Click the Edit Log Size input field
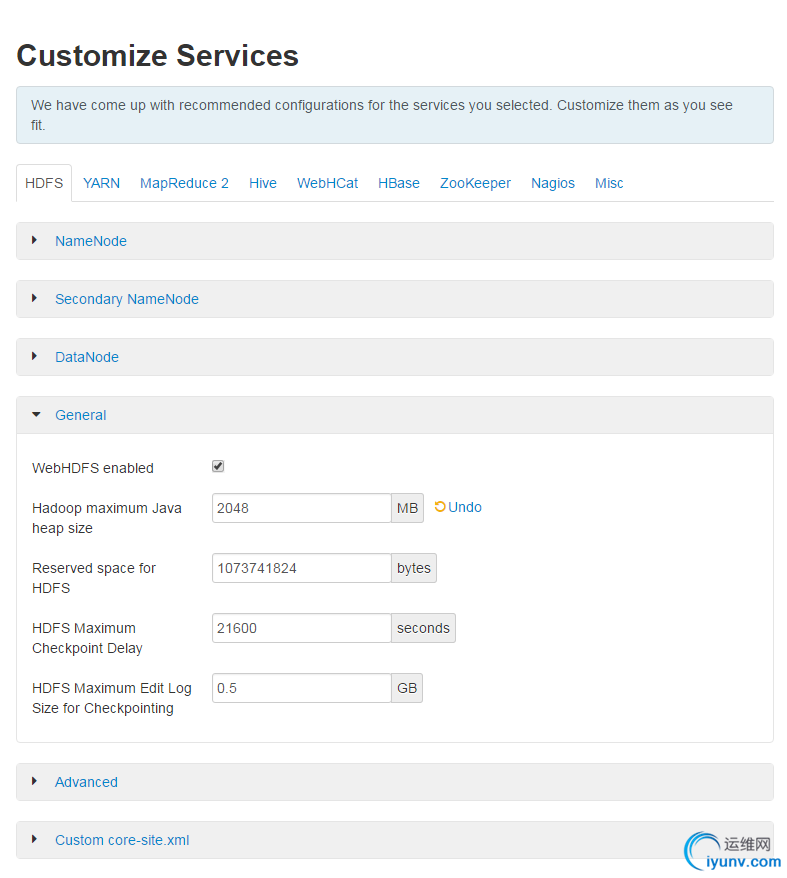Image resolution: width=787 pixels, height=878 pixels. click(x=301, y=688)
